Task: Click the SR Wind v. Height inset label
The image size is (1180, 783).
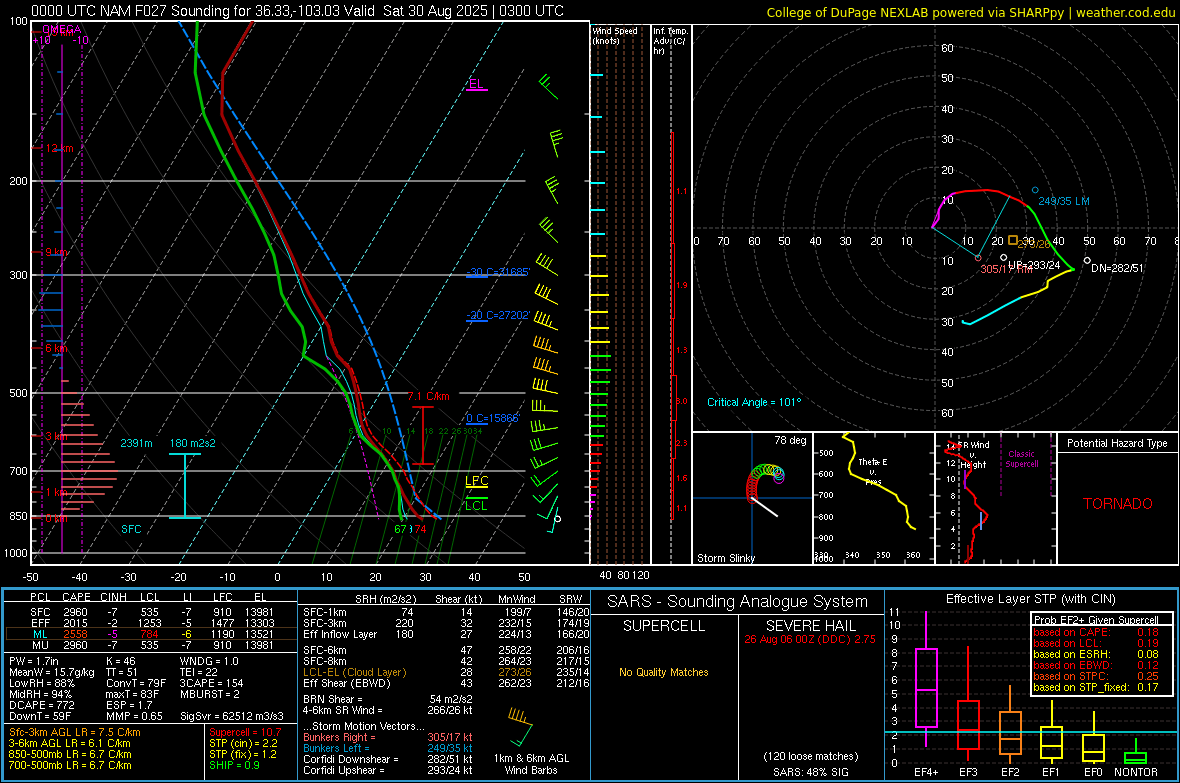Action: point(973,455)
